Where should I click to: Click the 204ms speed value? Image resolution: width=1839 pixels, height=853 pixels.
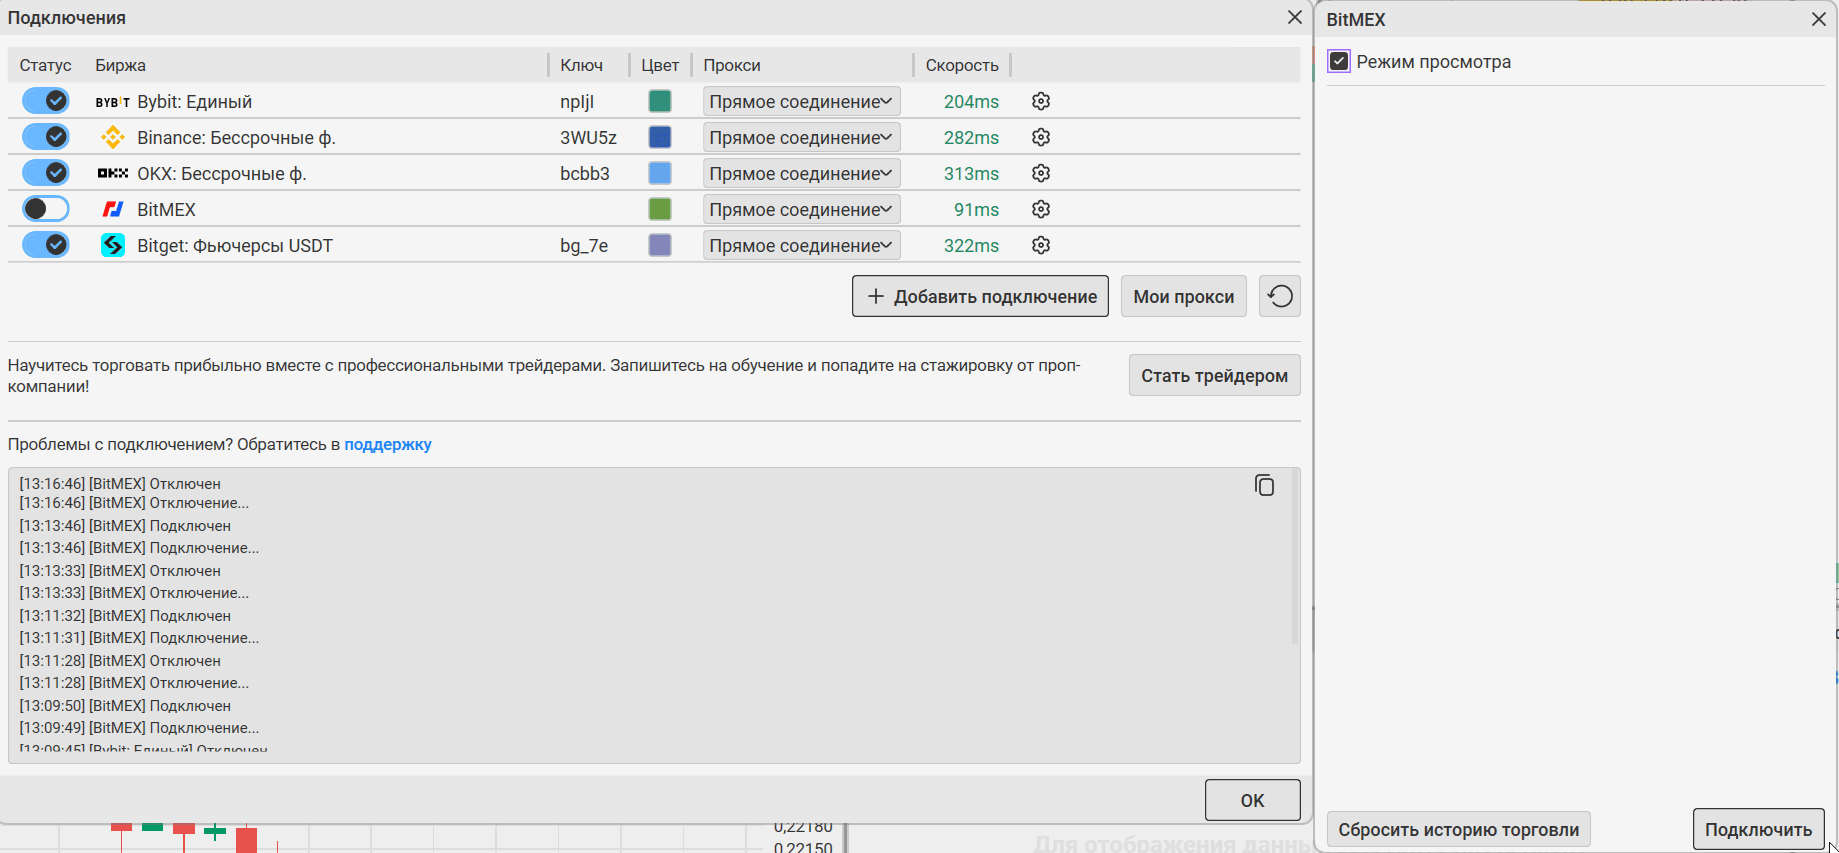[x=971, y=101]
